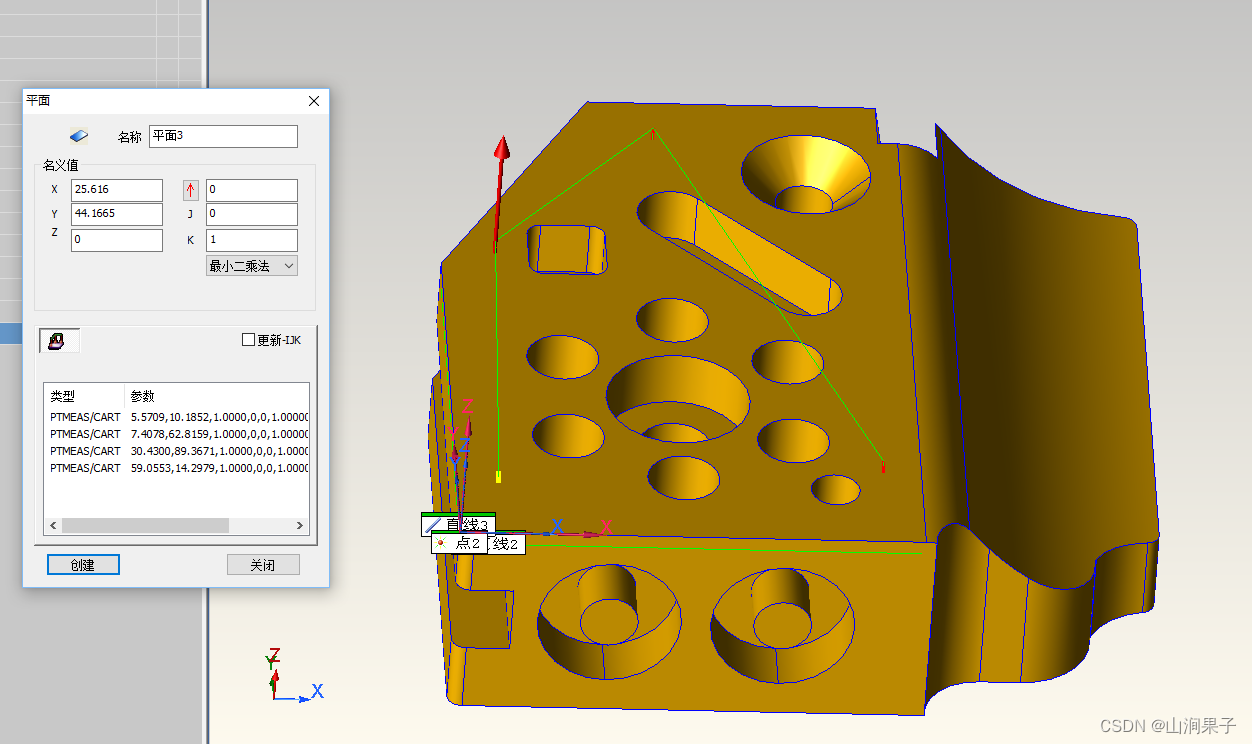Click the J vector field
Screen dimensions: 1252x744
252,214
